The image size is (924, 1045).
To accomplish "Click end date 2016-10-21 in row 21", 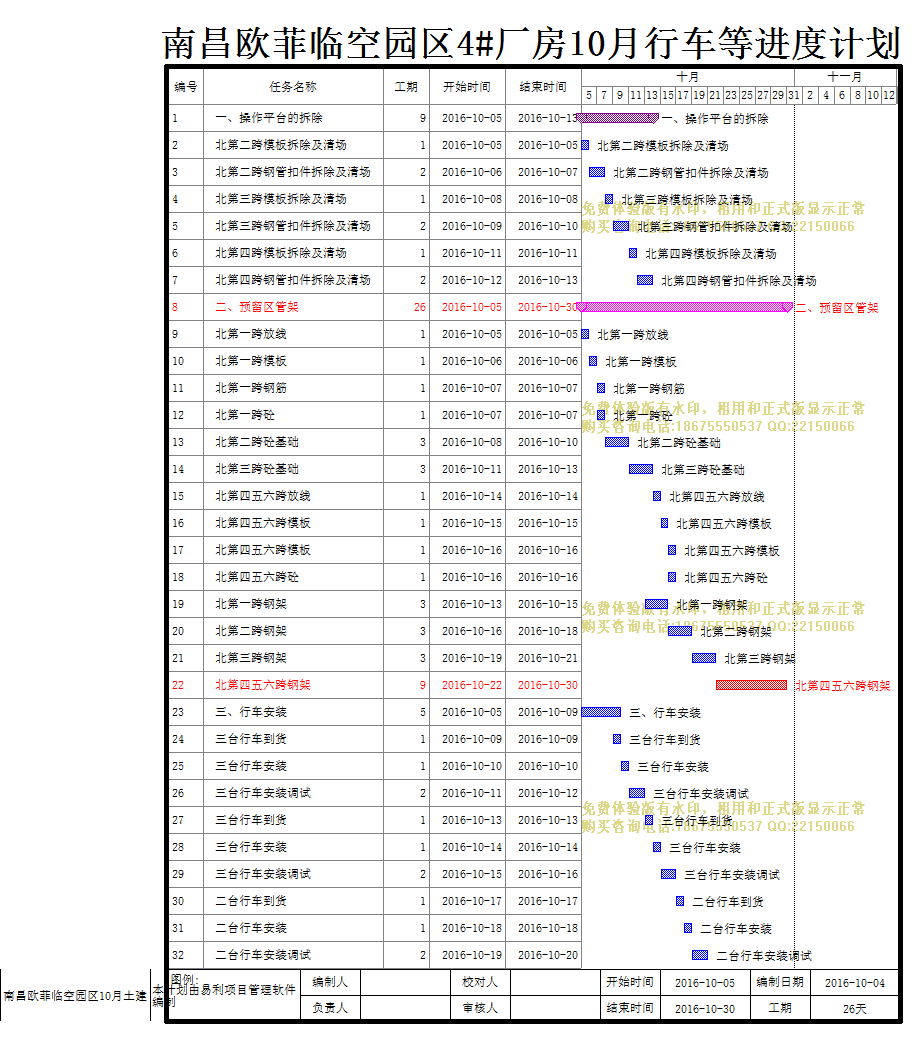I will [x=548, y=658].
